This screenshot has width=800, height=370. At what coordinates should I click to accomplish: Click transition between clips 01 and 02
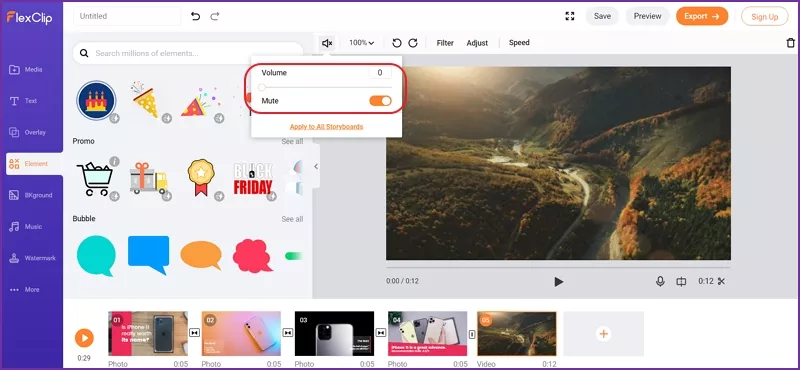194,333
